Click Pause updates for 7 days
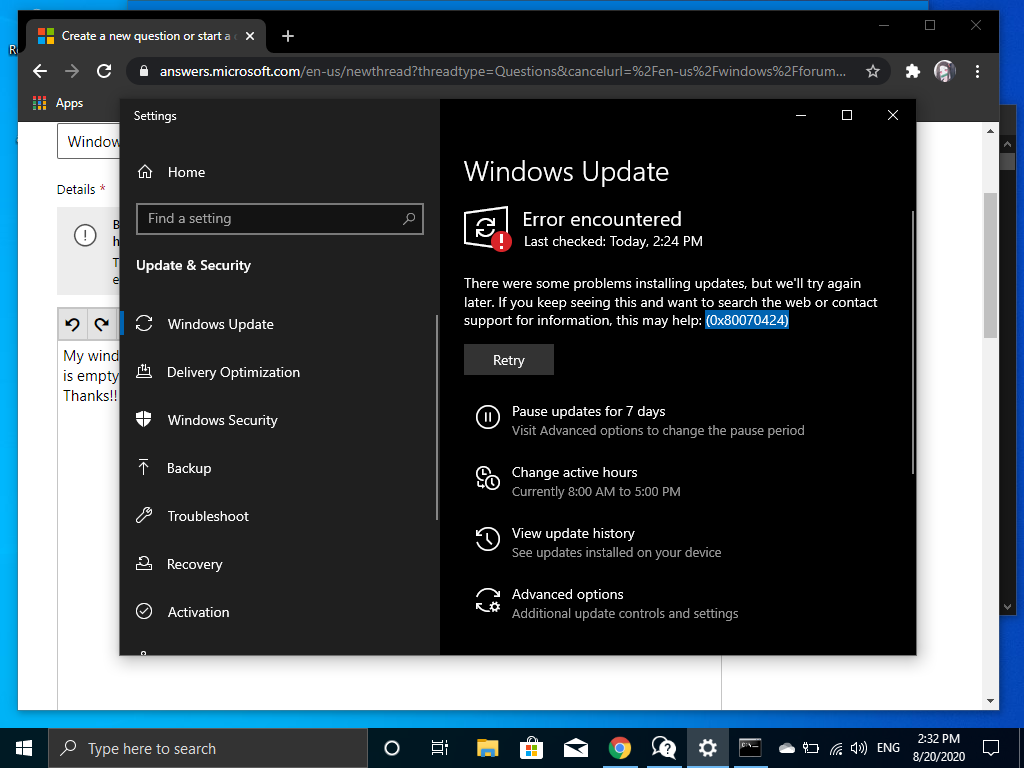The height and width of the screenshot is (768, 1024). pos(588,411)
